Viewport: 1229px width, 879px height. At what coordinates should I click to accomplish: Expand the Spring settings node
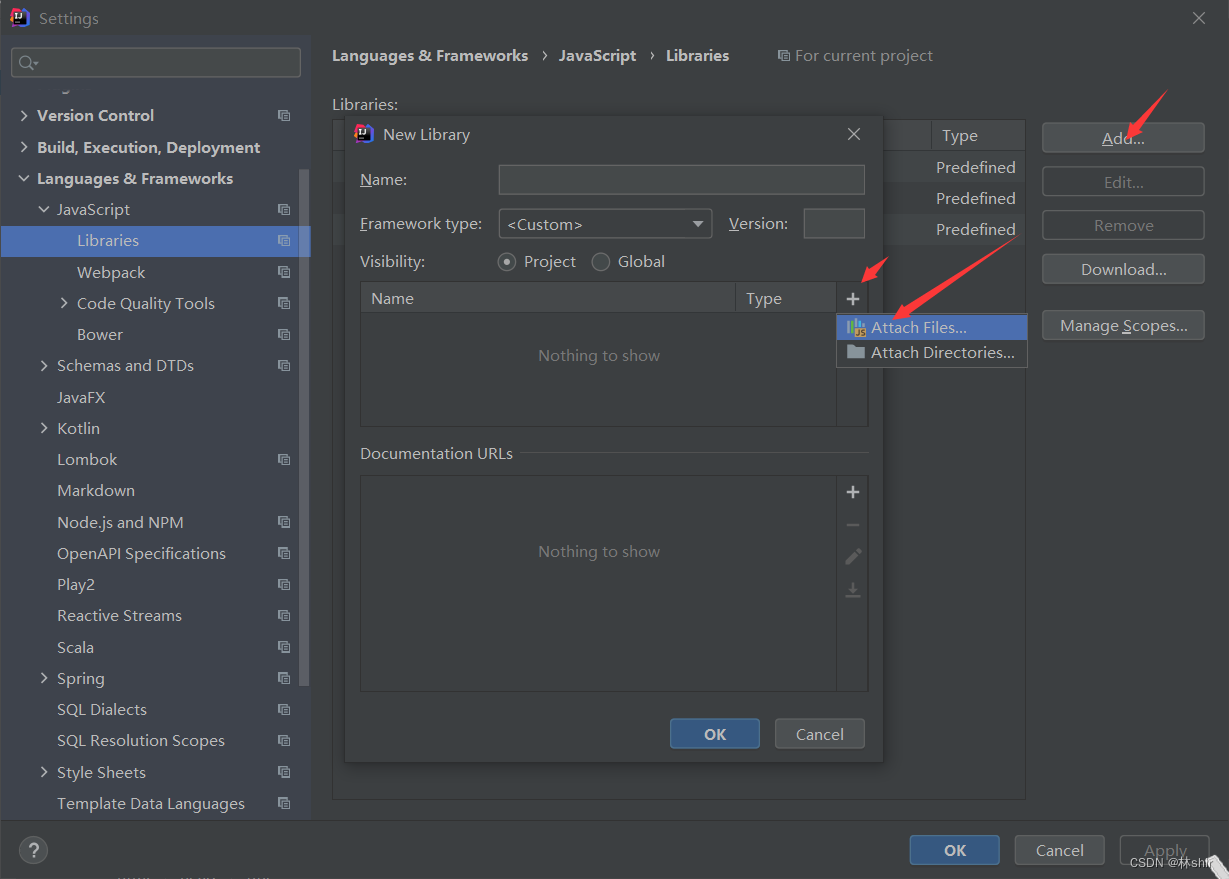point(44,678)
